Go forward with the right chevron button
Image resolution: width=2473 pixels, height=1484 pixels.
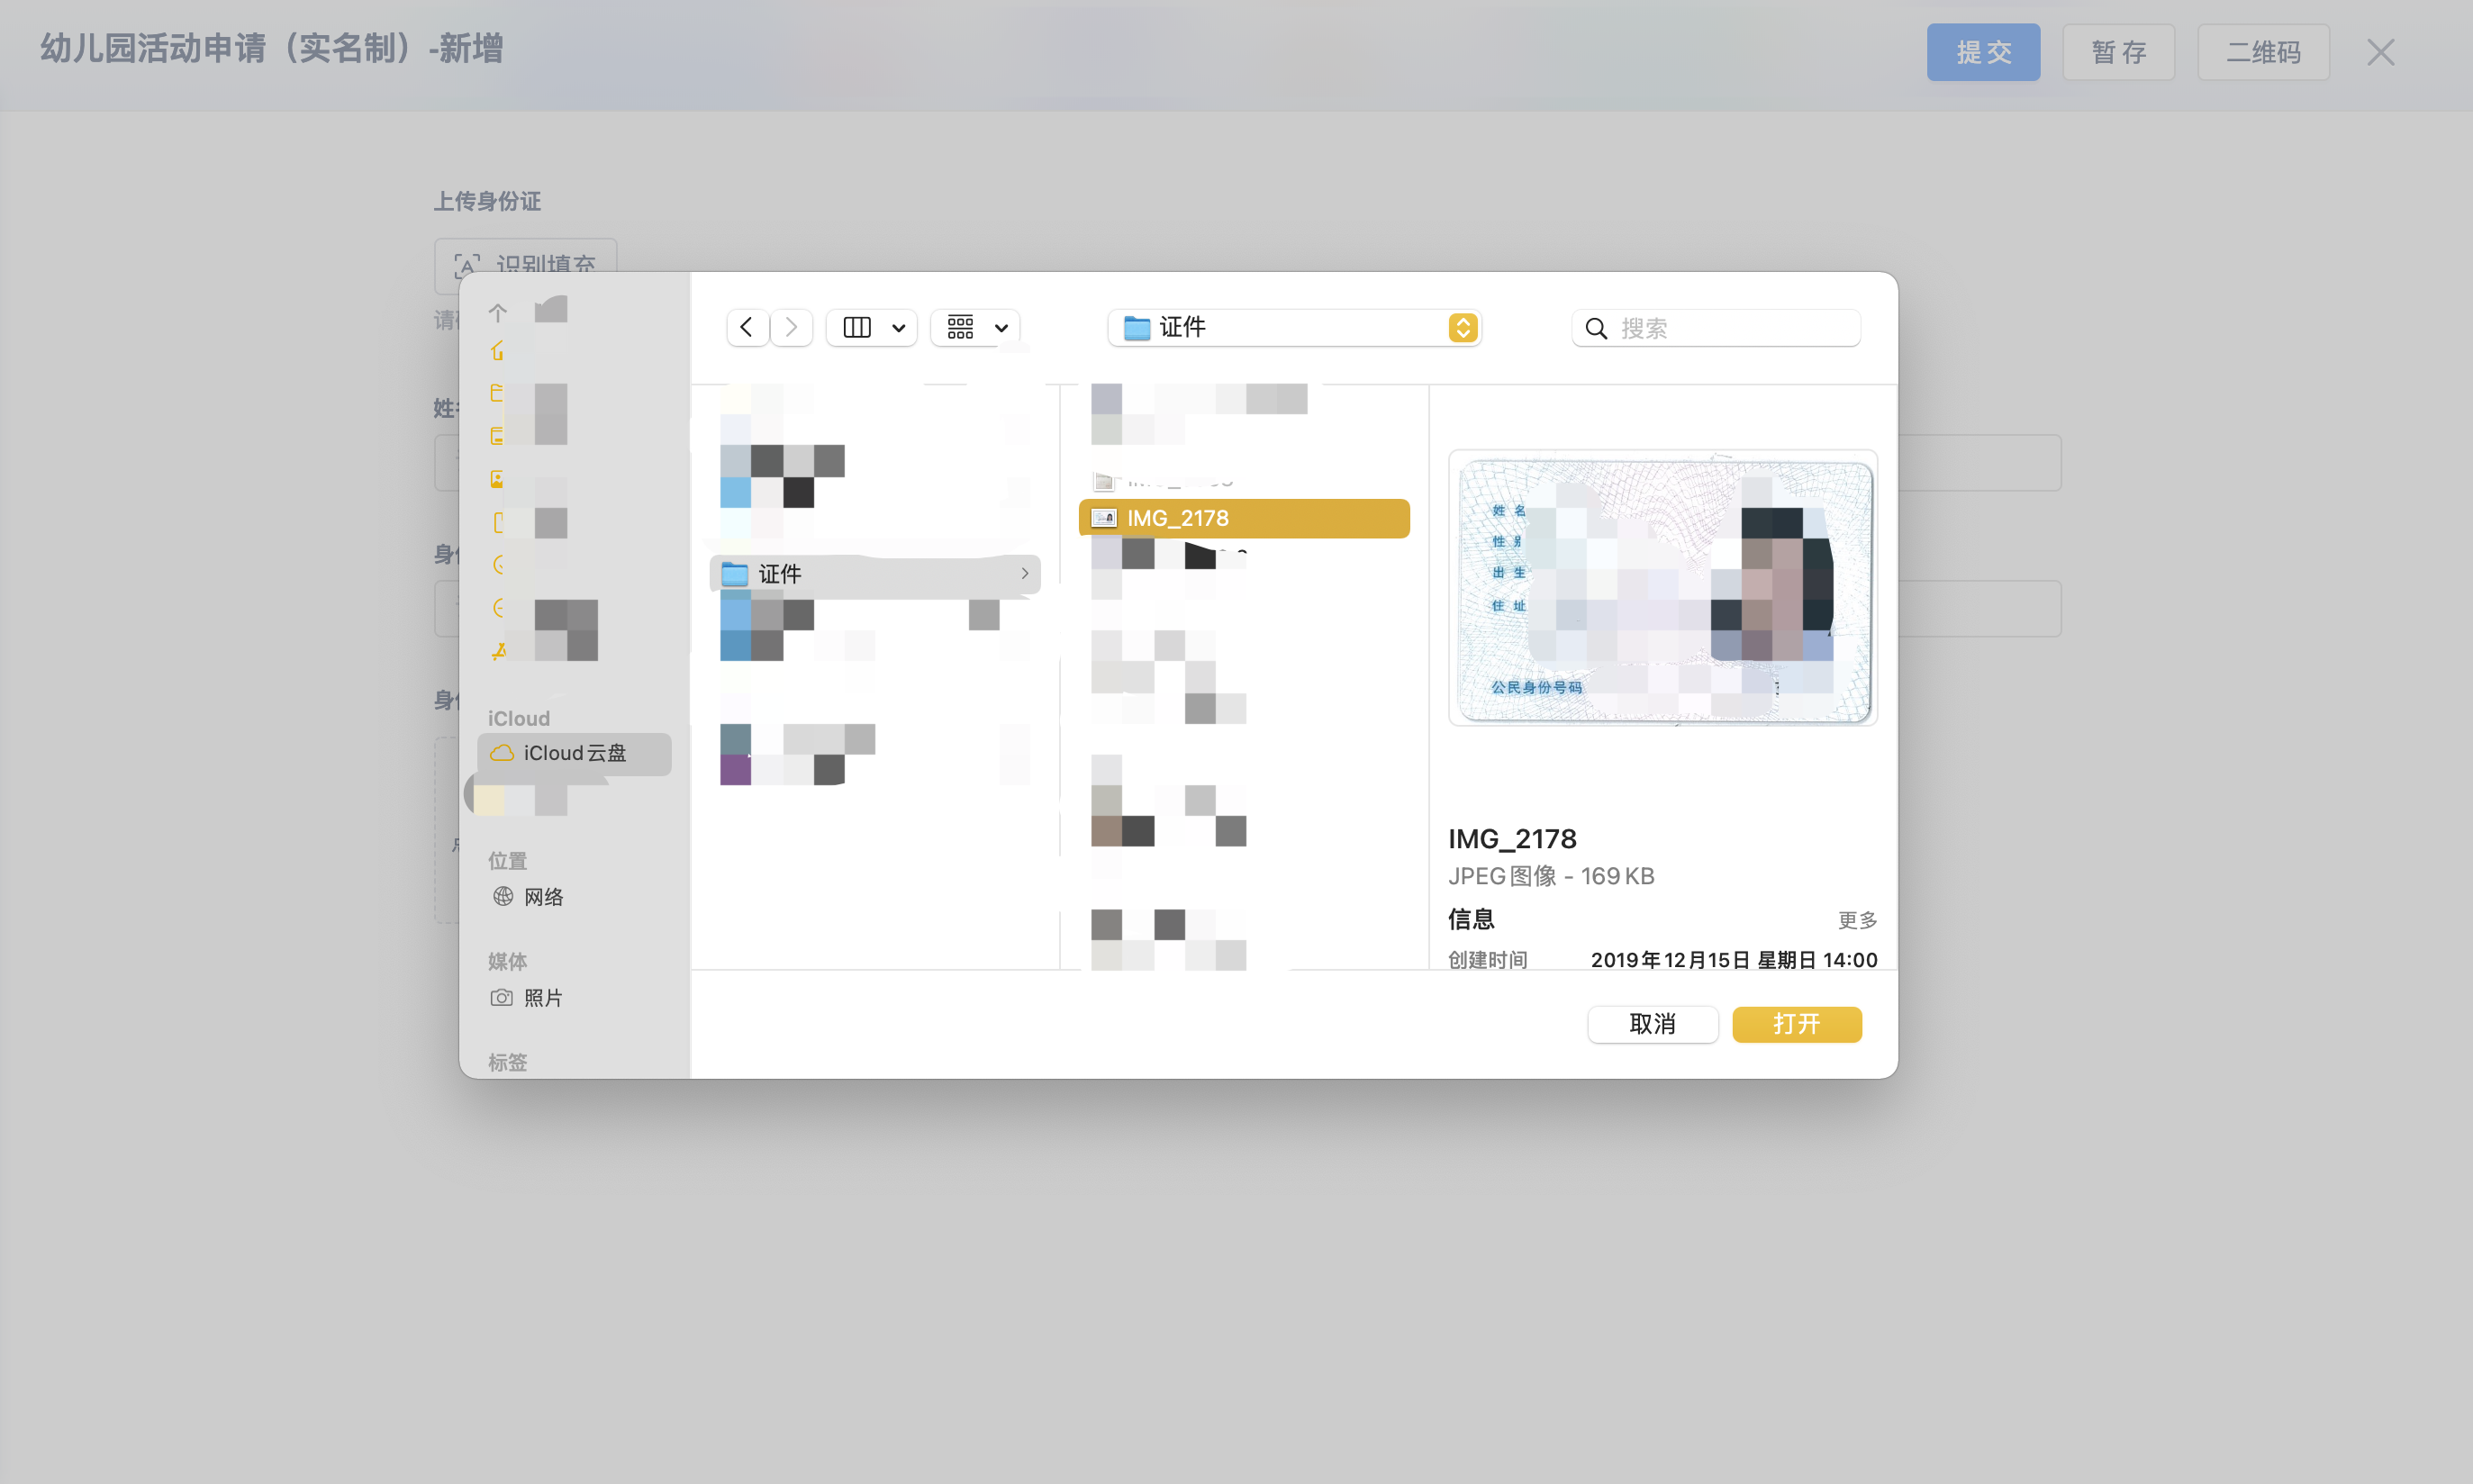791,327
